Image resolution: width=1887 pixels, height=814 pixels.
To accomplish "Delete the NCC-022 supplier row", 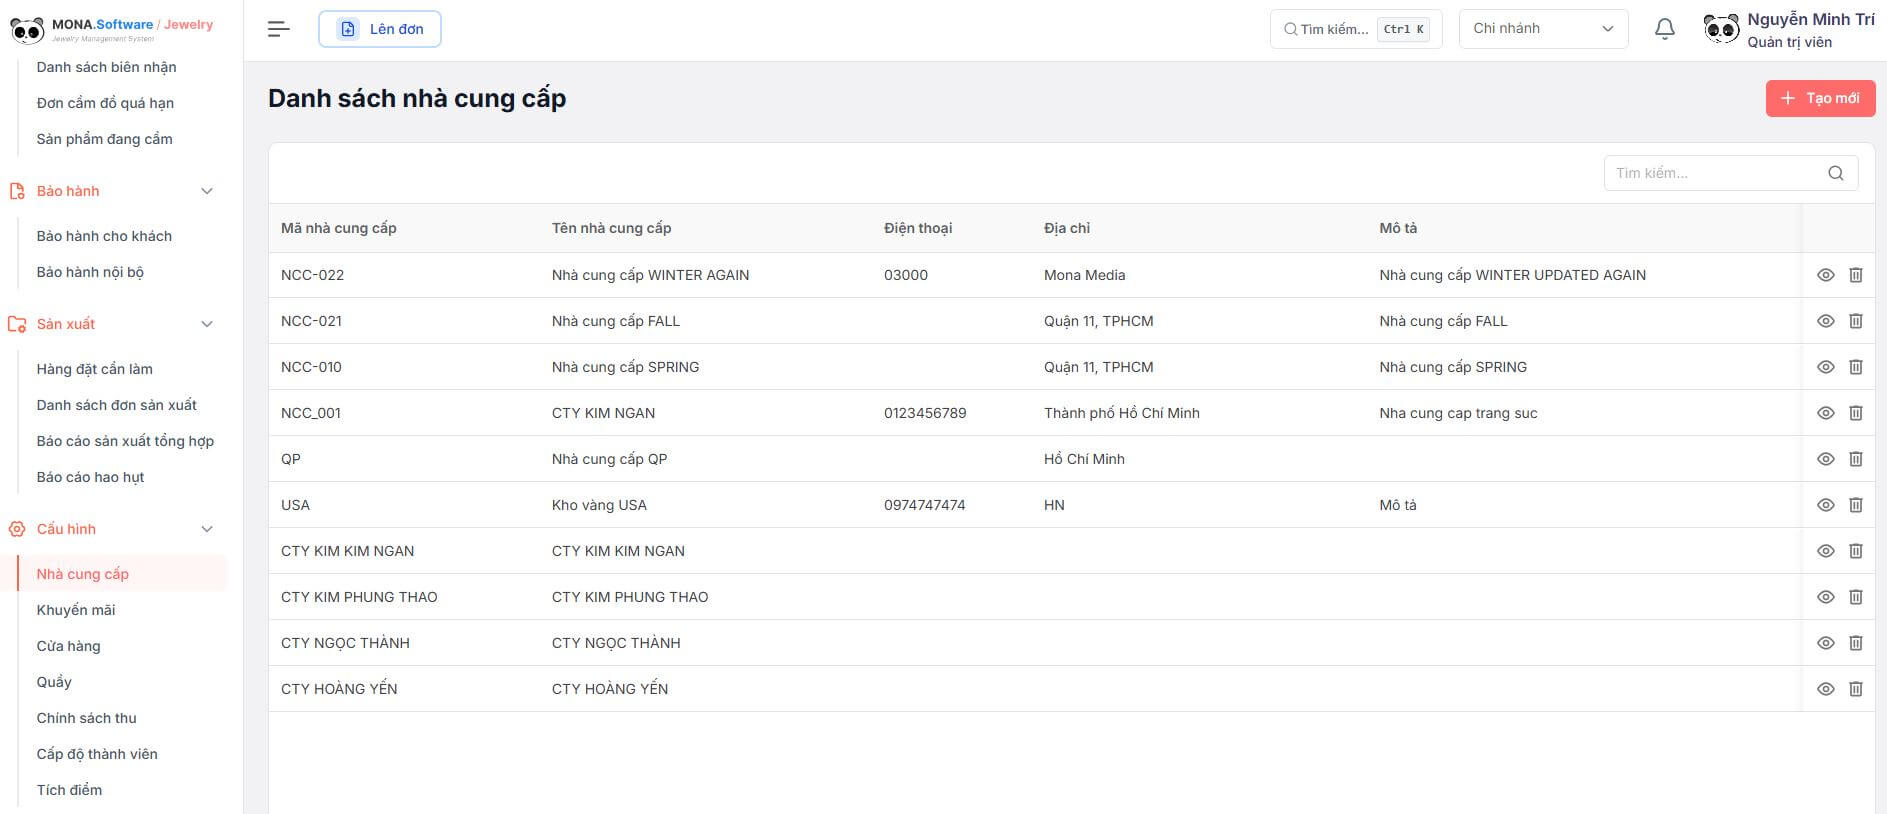I will 1855,275.
